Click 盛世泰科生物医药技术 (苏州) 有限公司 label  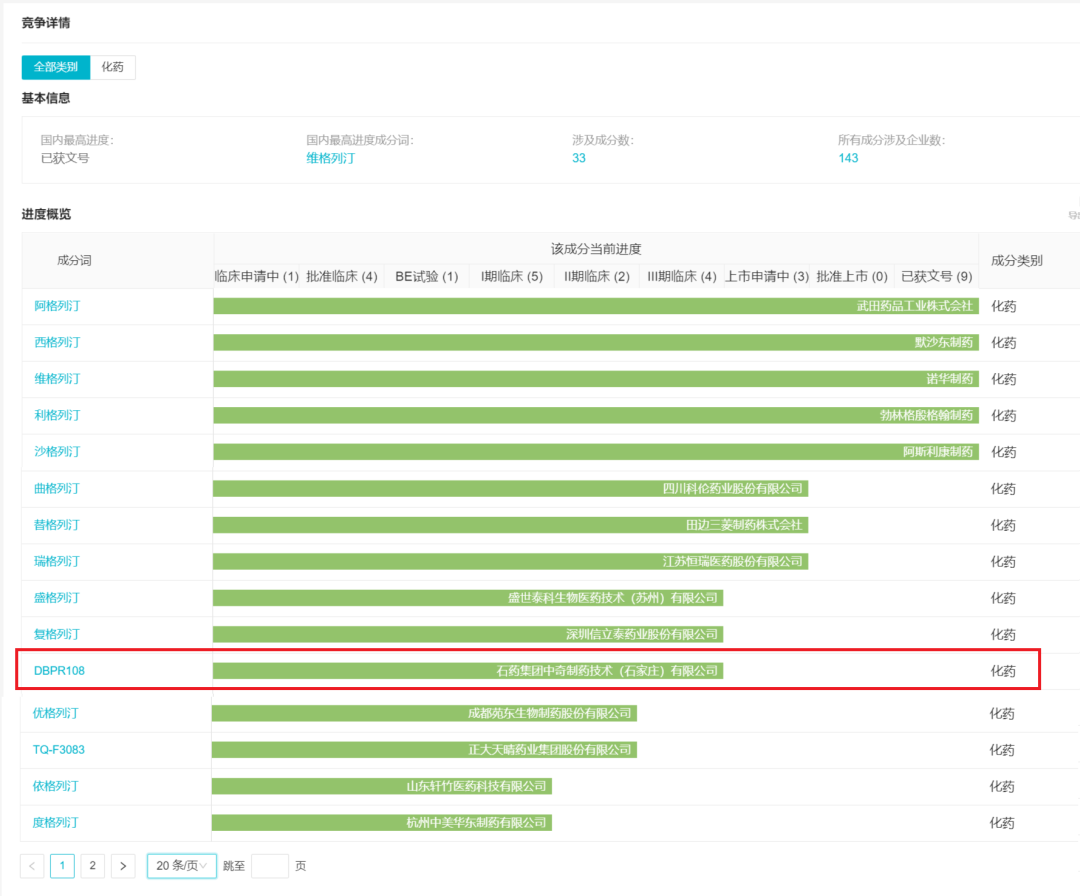[613, 598]
